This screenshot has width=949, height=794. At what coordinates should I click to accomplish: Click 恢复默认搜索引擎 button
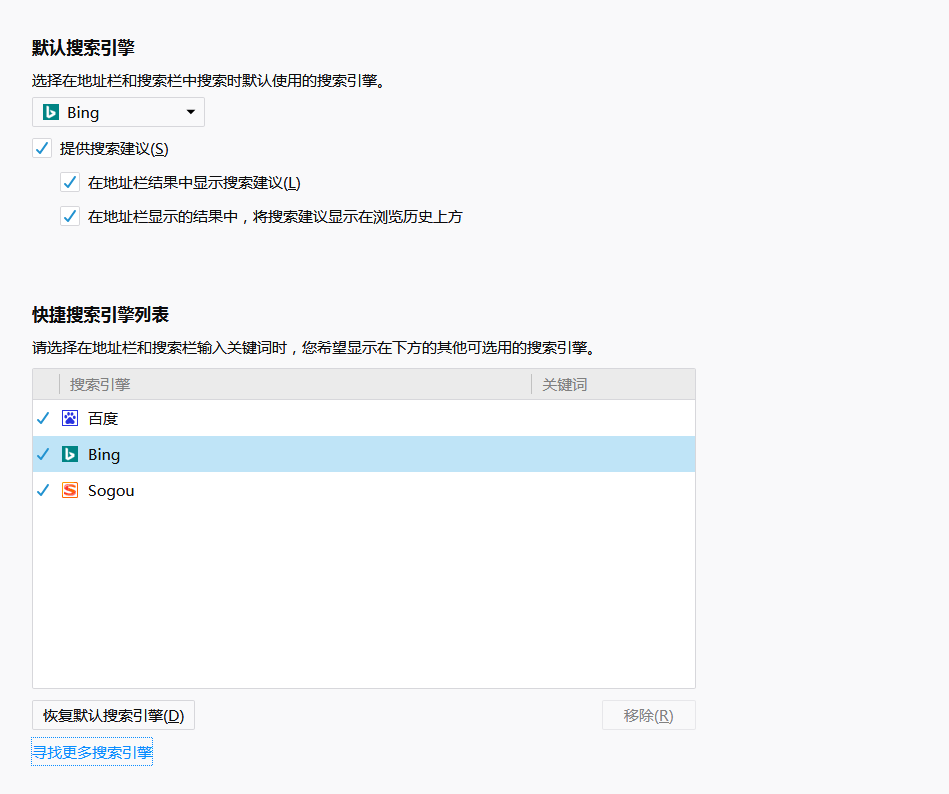[x=113, y=715]
